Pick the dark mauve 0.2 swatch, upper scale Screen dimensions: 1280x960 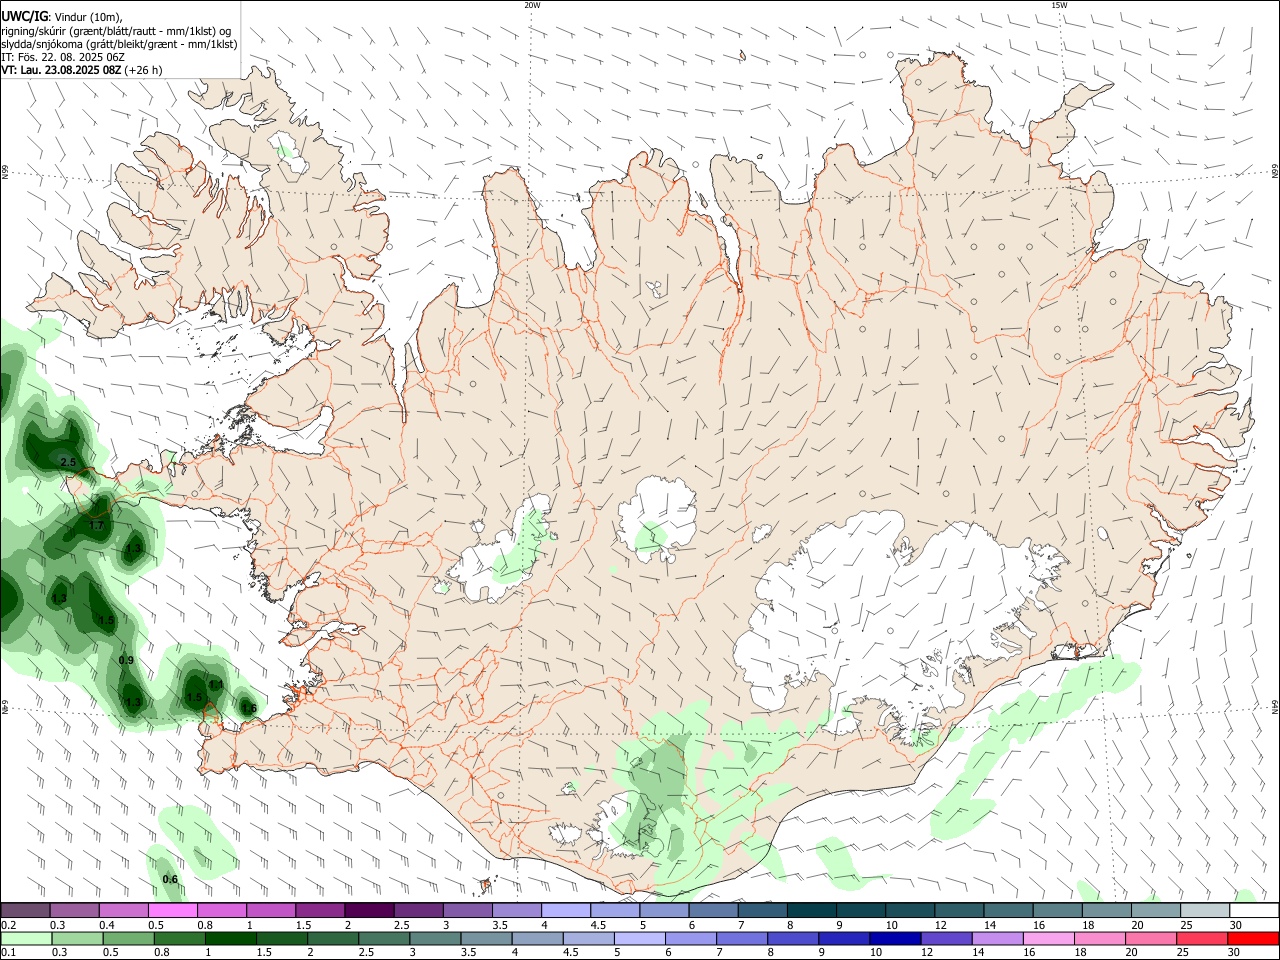click(25, 911)
